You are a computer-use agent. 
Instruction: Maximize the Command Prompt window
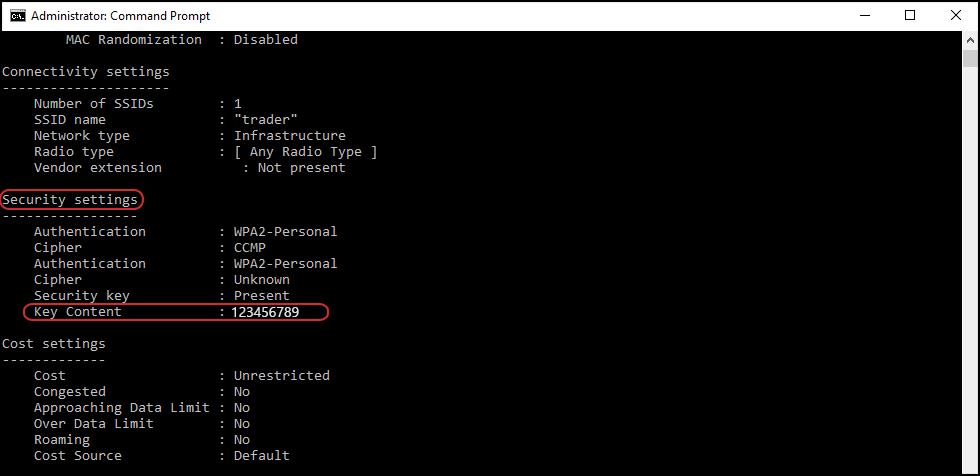click(x=910, y=16)
